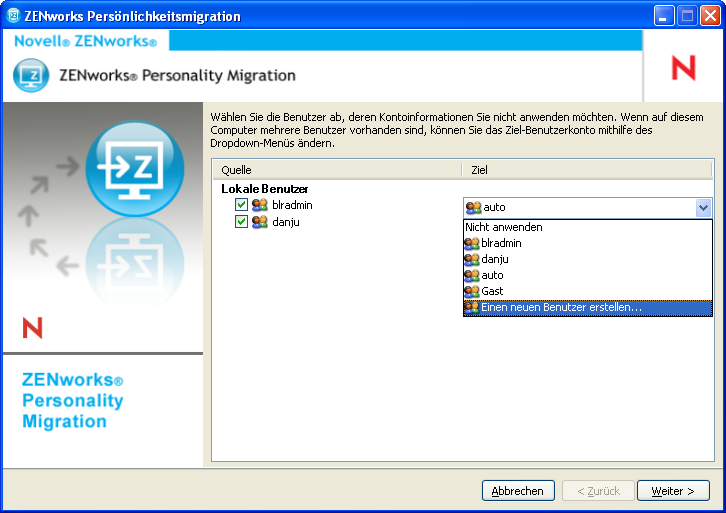
Task: Click the Quelle column header
Action: click(338, 170)
